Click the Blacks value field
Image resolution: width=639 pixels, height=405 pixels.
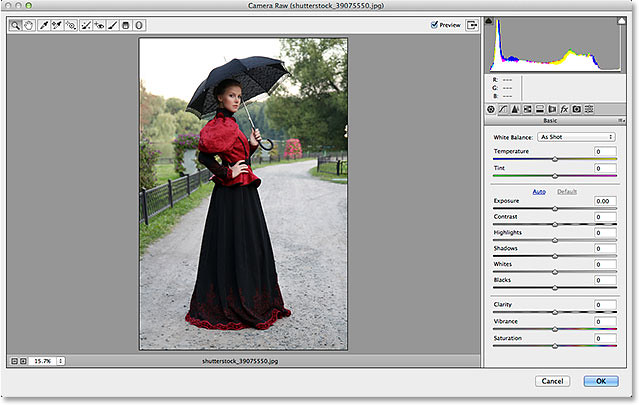tap(605, 280)
